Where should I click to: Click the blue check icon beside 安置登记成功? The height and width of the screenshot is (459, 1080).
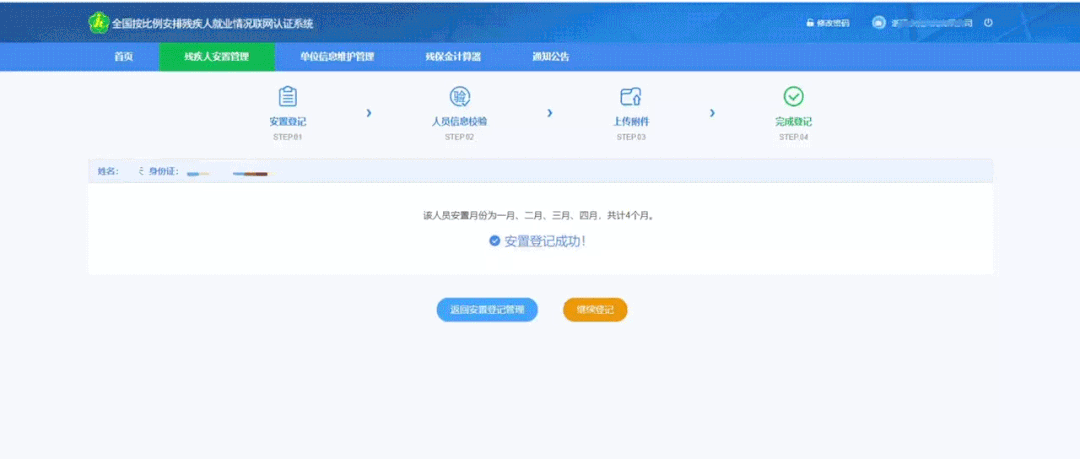[x=494, y=241]
